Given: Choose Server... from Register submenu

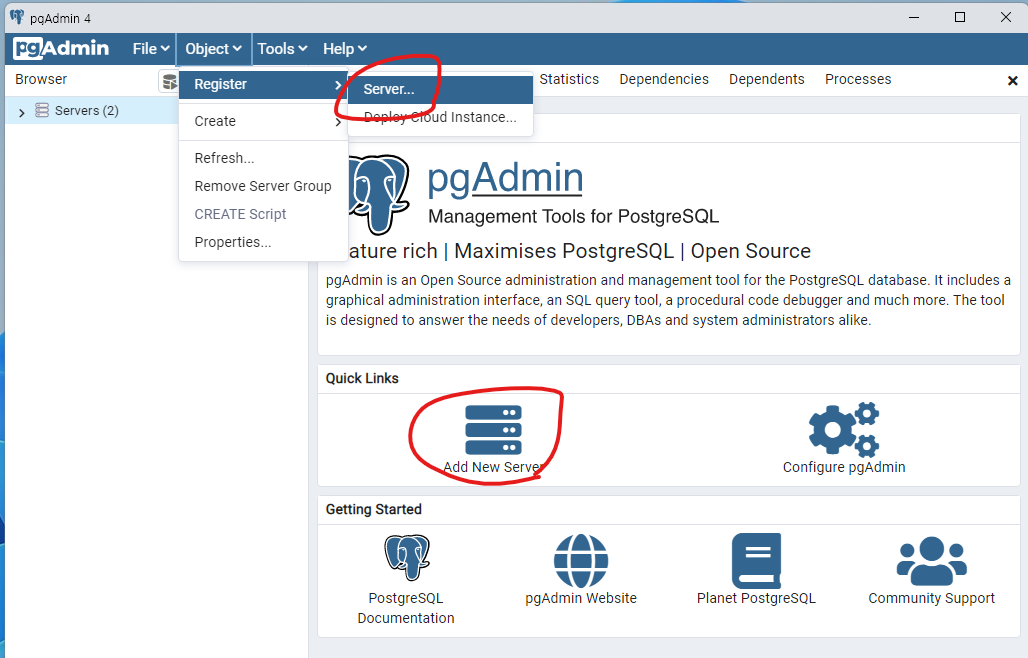Looking at the screenshot, I should click(440, 89).
